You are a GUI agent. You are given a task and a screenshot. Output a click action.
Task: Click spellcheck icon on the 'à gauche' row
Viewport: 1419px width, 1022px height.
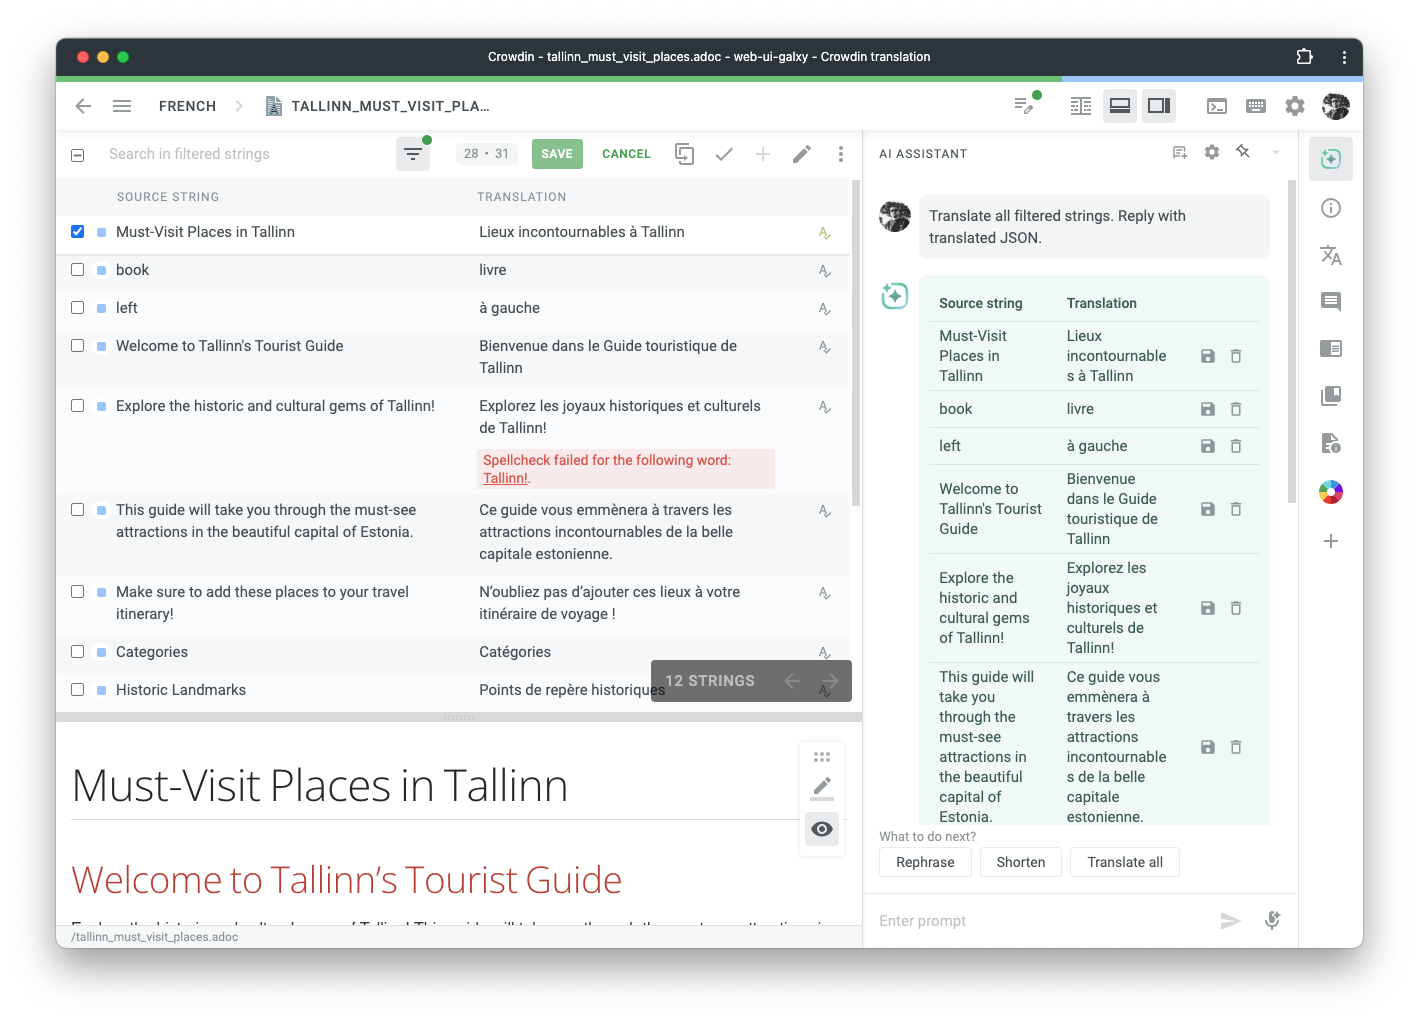pyautogui.click(x=825, y=309)
